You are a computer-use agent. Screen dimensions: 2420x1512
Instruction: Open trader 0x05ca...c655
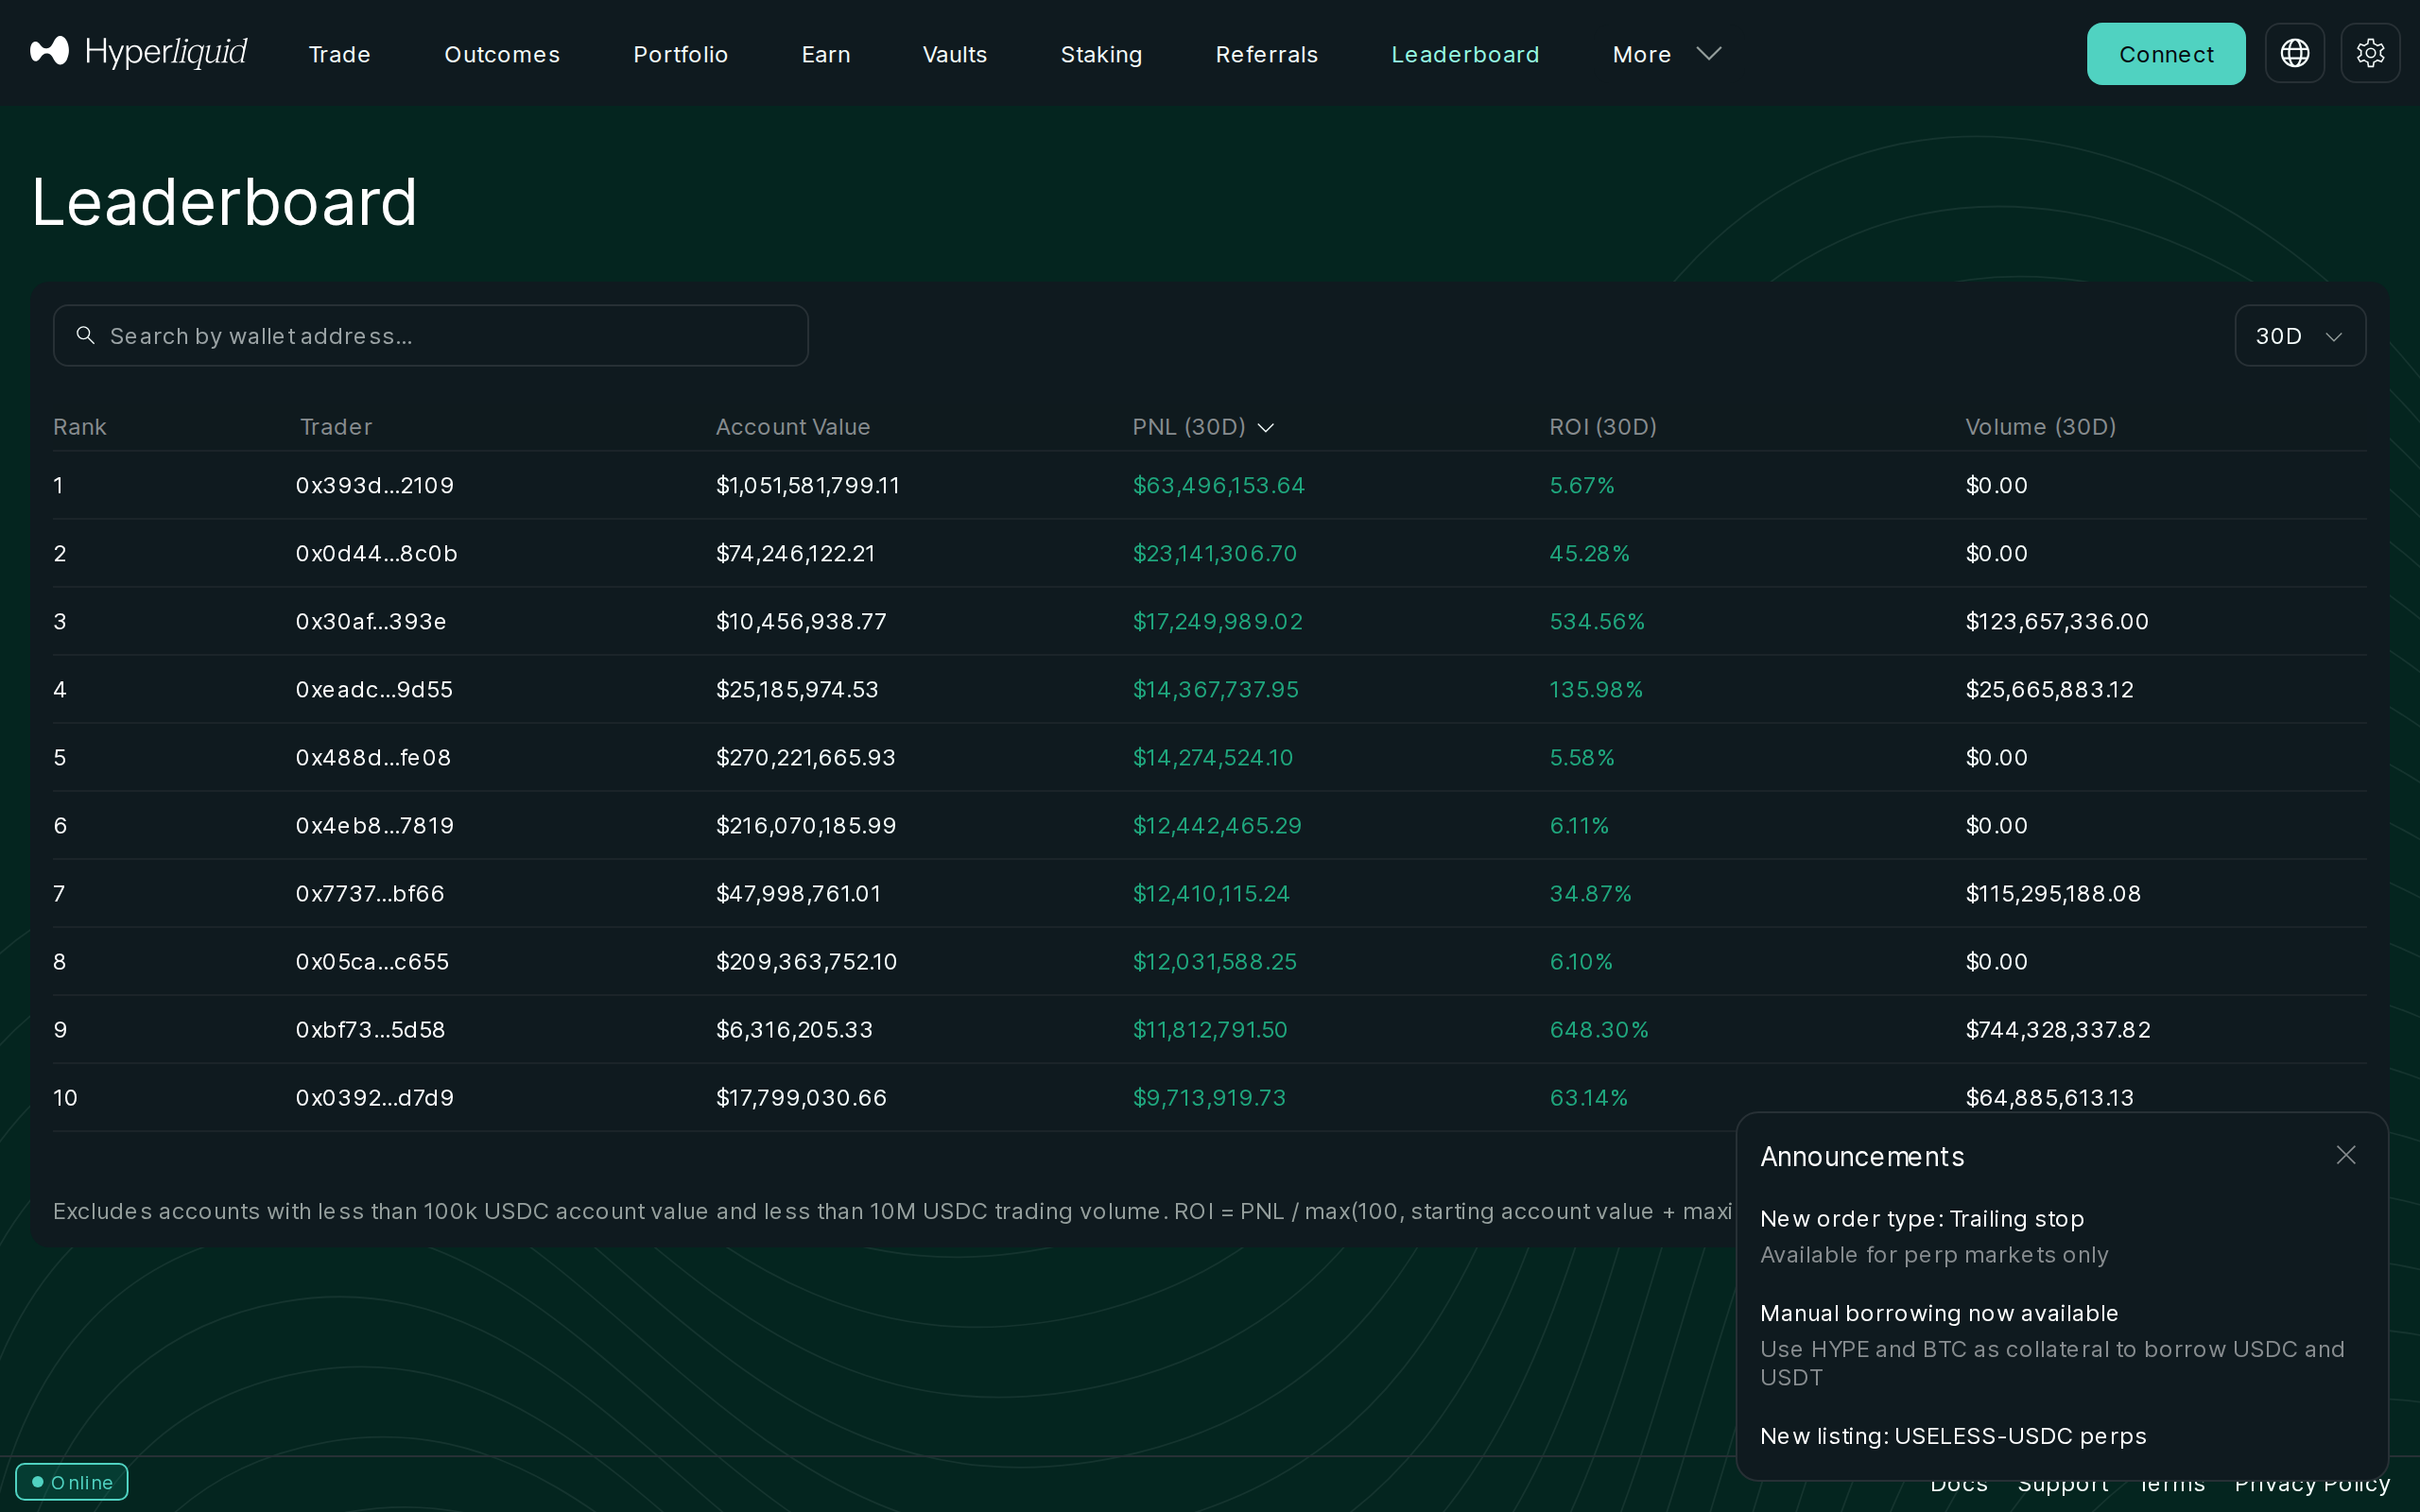point(371,961)
